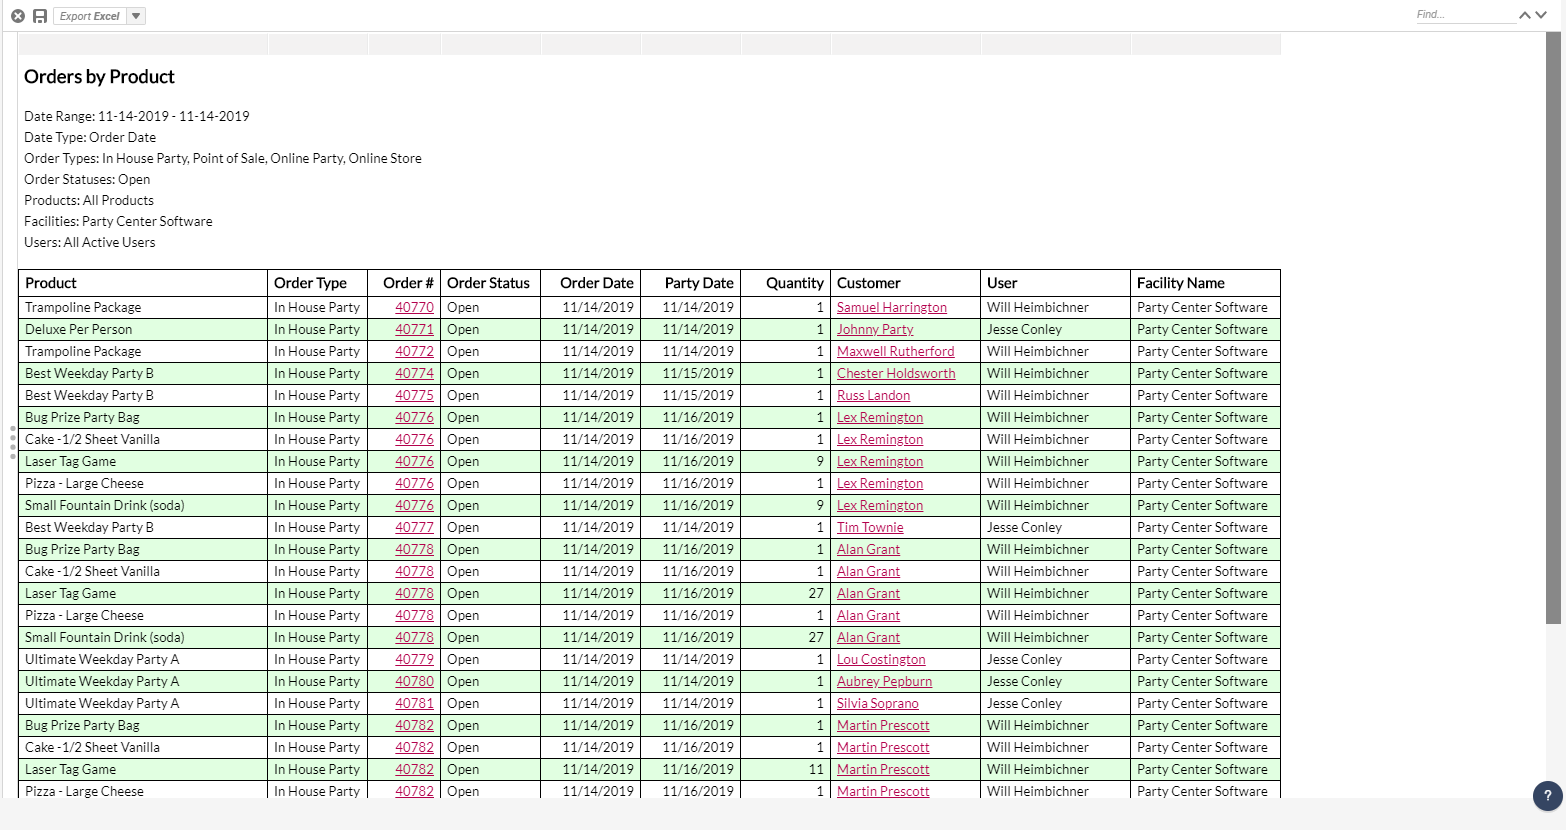
Task: Open order 40774 link
Action: coord(414,373)
